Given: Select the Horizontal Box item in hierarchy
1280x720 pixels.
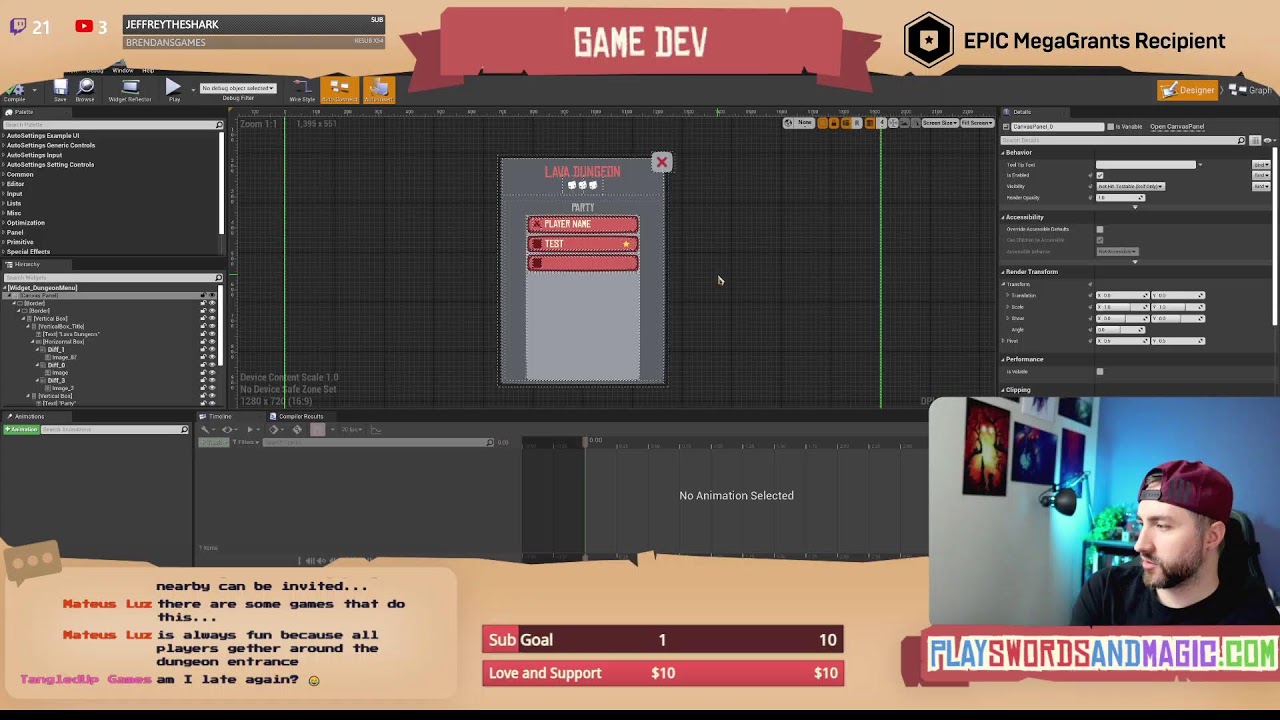Looking at the screenshot, I should pyautogui.click(x=63, y=342).
